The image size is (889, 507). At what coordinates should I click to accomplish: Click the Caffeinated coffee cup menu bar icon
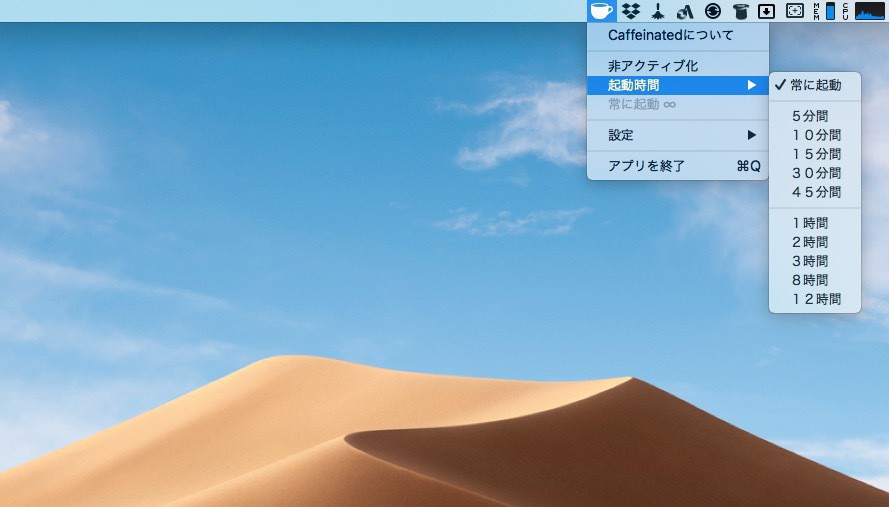pos(601,11)
